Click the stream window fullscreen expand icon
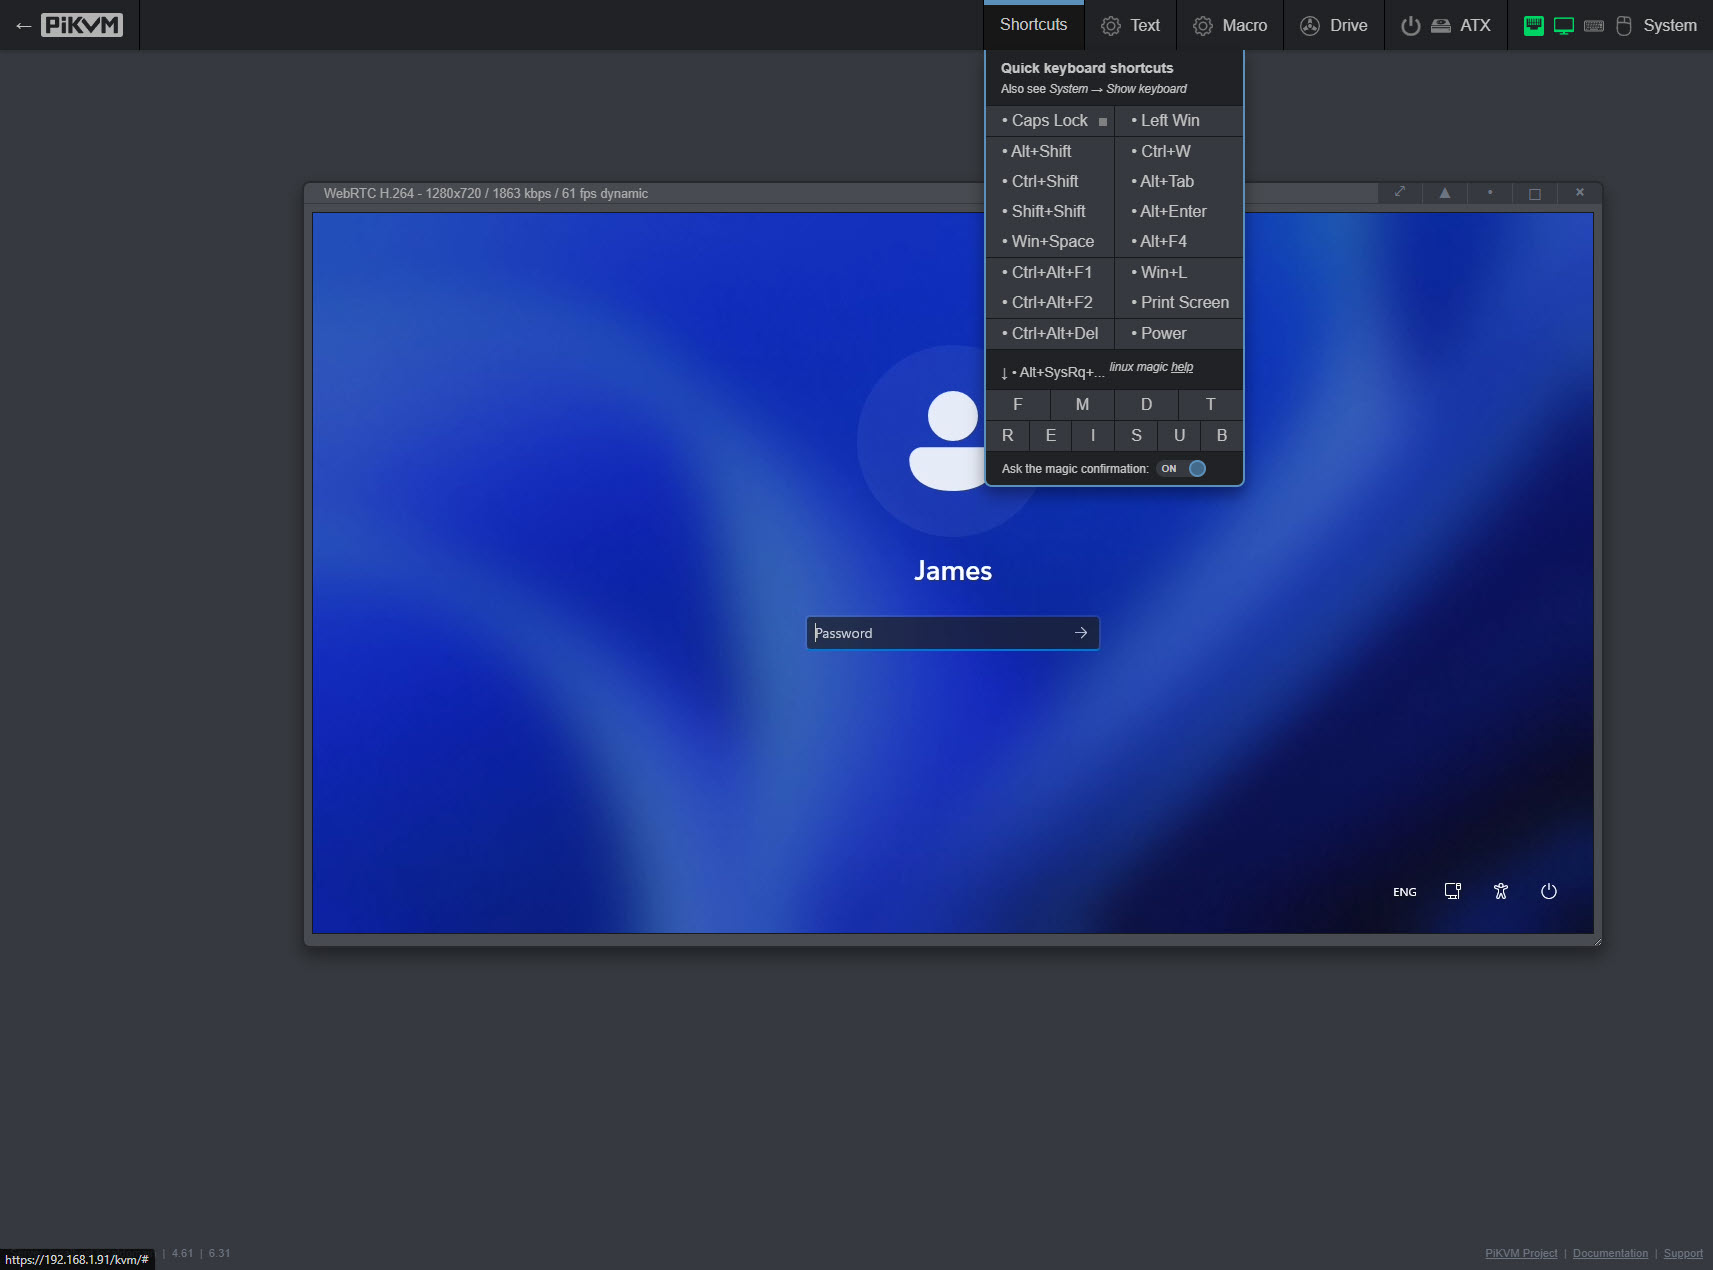 pyautogui.click(x=1400, y=193)
